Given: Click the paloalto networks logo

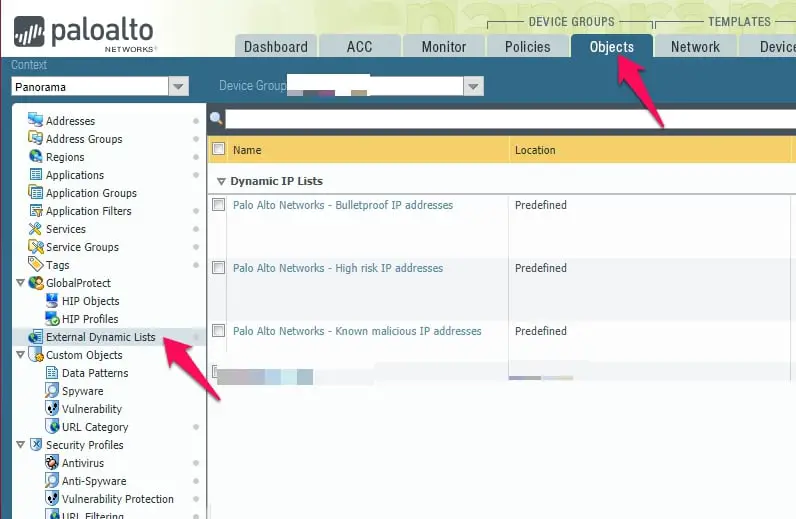Looking at the screenshot, I should [84, 33].
